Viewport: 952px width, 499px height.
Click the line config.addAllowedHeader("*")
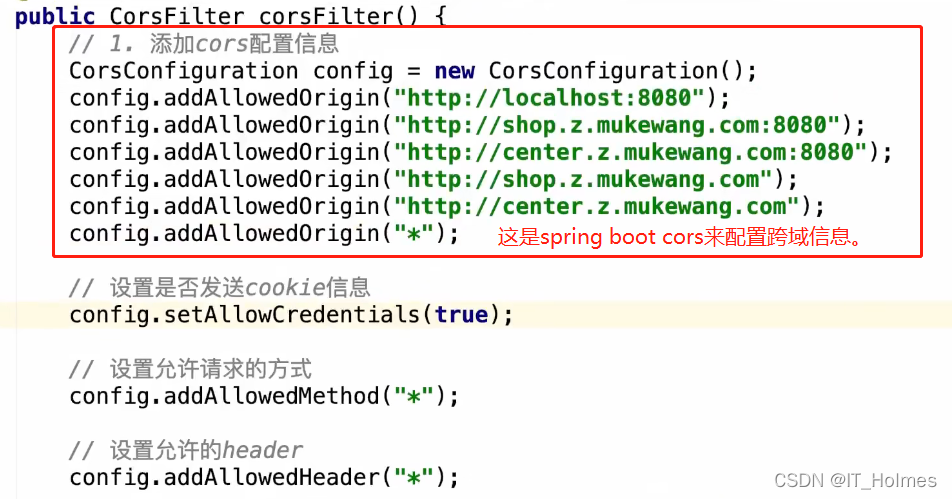pyautogui.click(x=264, y=478)
